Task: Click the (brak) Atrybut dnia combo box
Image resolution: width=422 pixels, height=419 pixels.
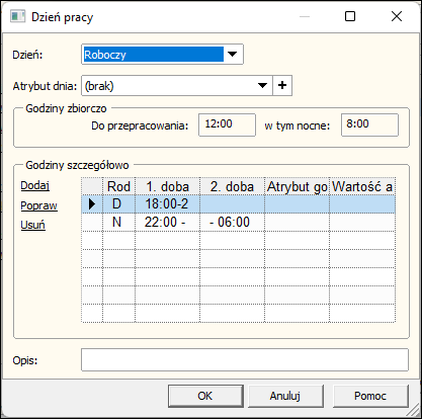Action: click(x=177, y=86)
